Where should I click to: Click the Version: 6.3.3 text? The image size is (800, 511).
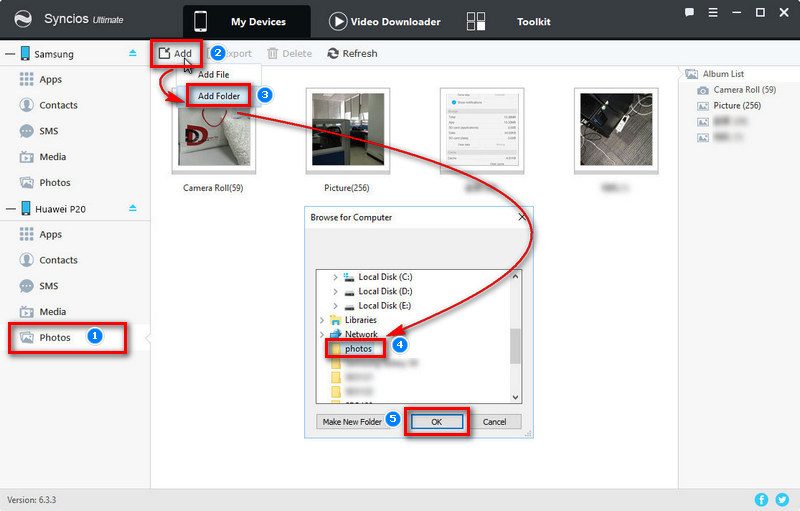coord(32,500)
